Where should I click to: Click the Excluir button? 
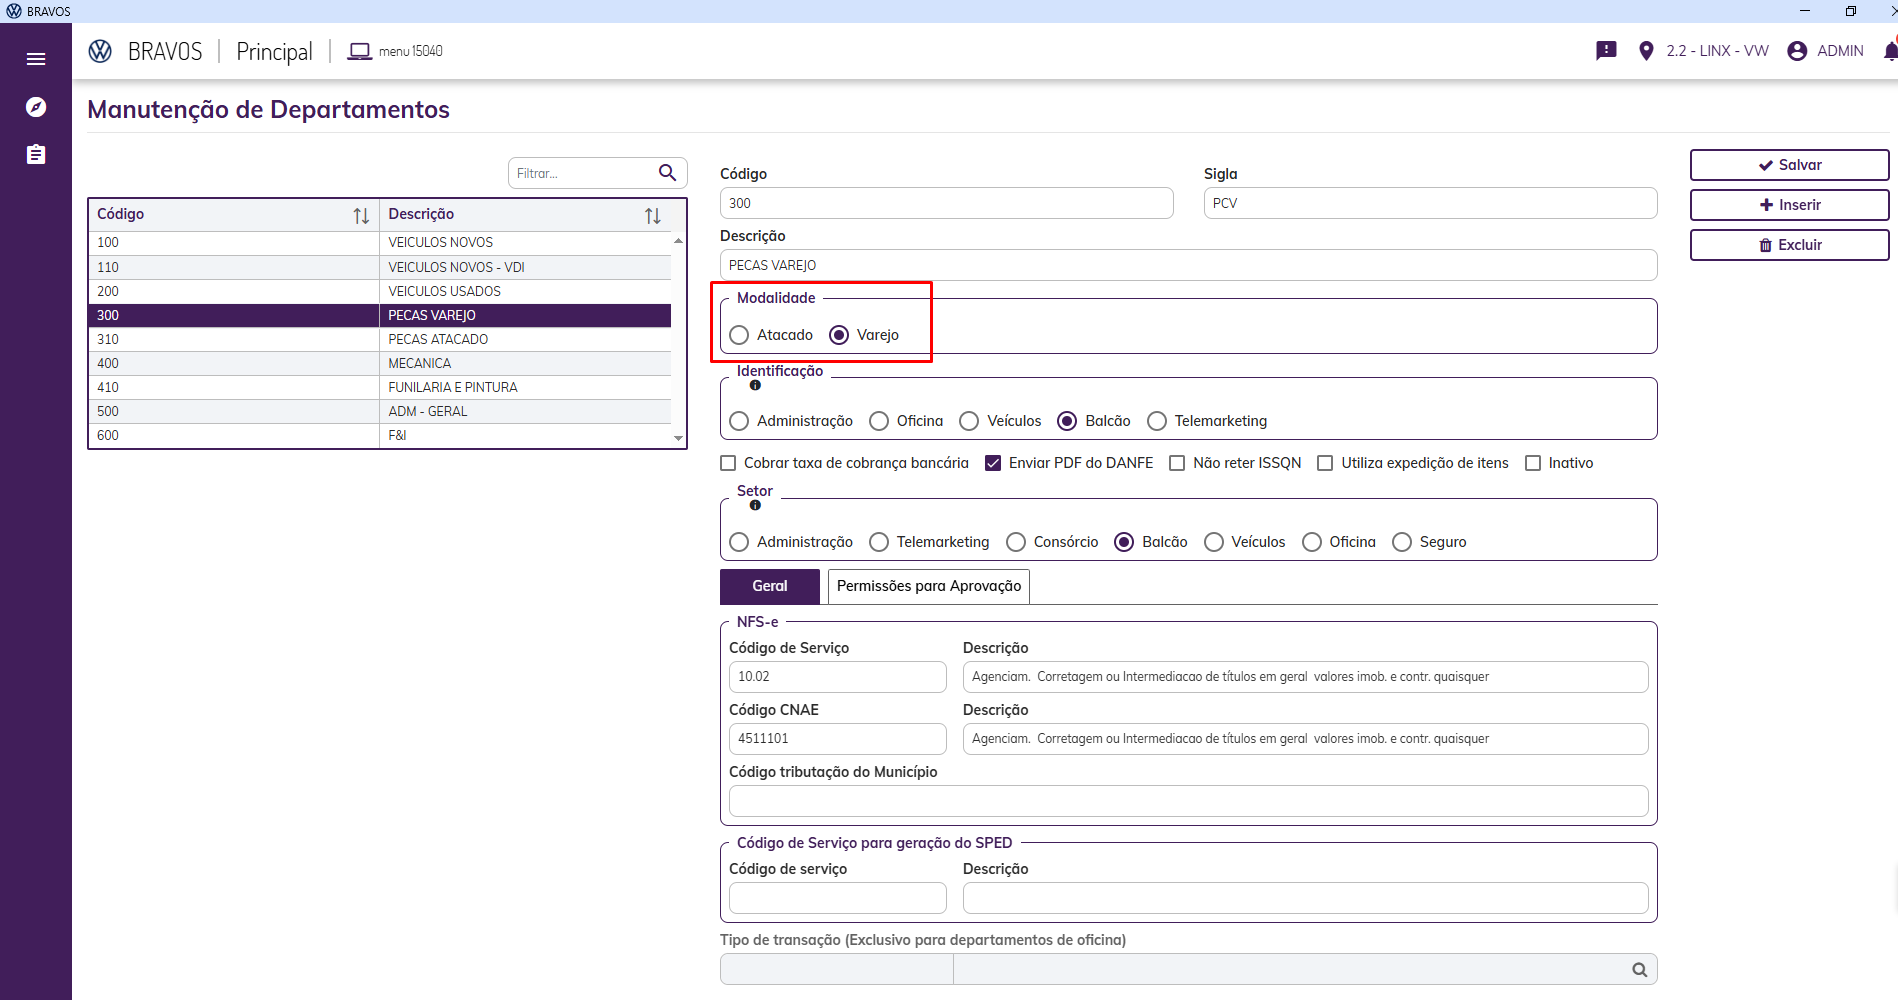pos(1789,245)
